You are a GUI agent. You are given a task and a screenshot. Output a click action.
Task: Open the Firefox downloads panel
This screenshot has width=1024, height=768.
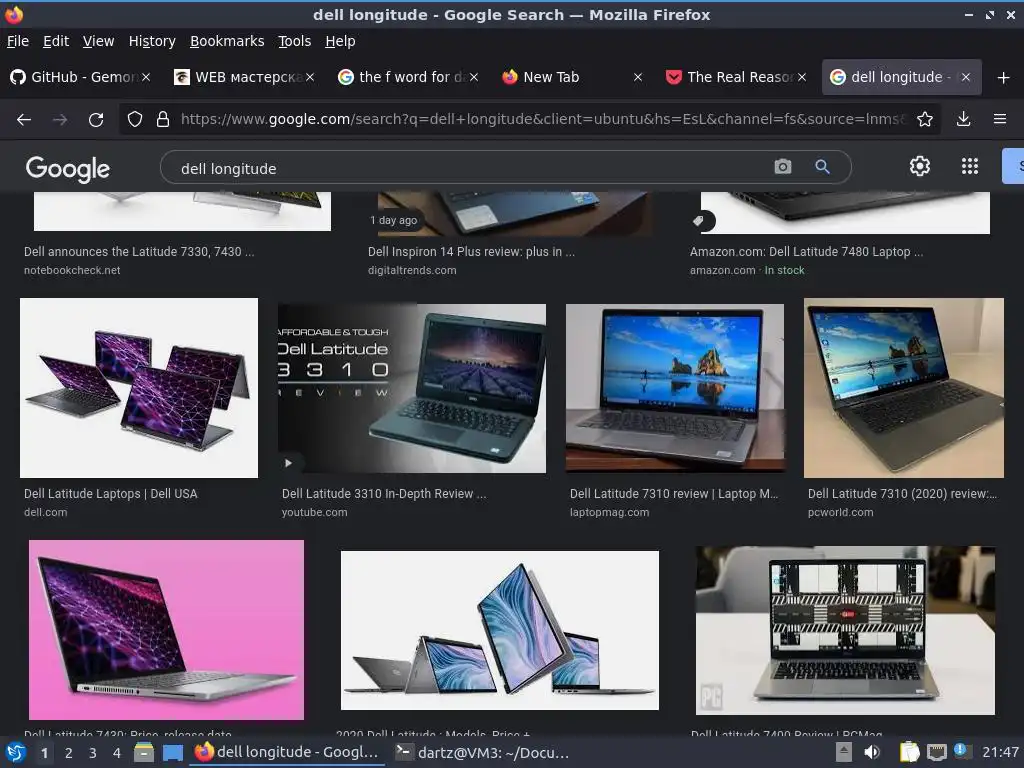963,119
